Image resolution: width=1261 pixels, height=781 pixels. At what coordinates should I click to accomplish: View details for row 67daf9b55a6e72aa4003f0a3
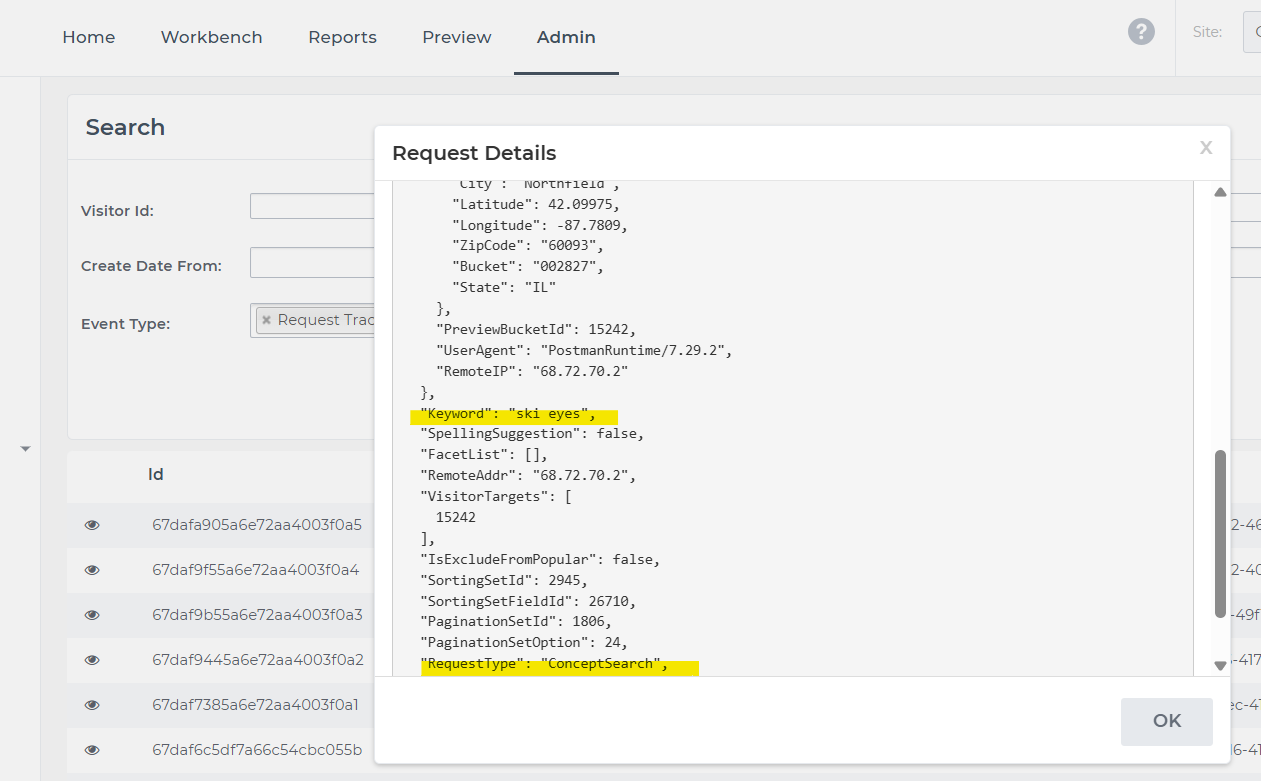(92, 615)
